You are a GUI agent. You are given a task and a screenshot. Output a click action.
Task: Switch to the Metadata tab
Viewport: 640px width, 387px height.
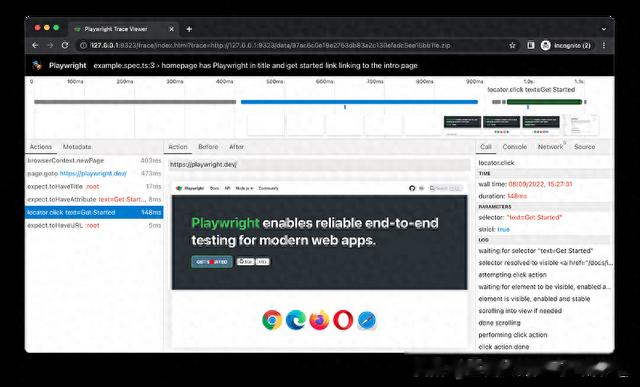coord(77,147)
